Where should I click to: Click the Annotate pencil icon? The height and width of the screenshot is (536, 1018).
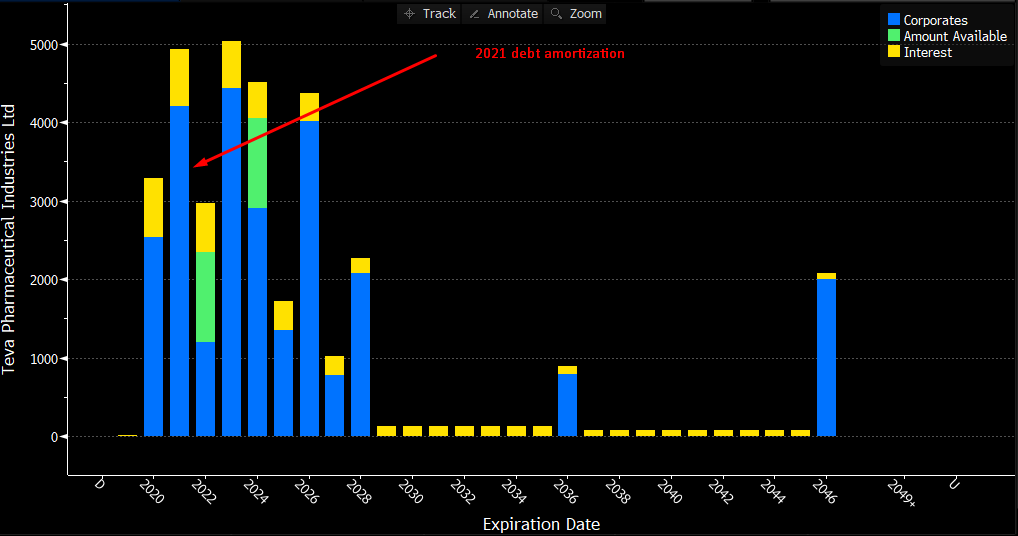point(475,14)
